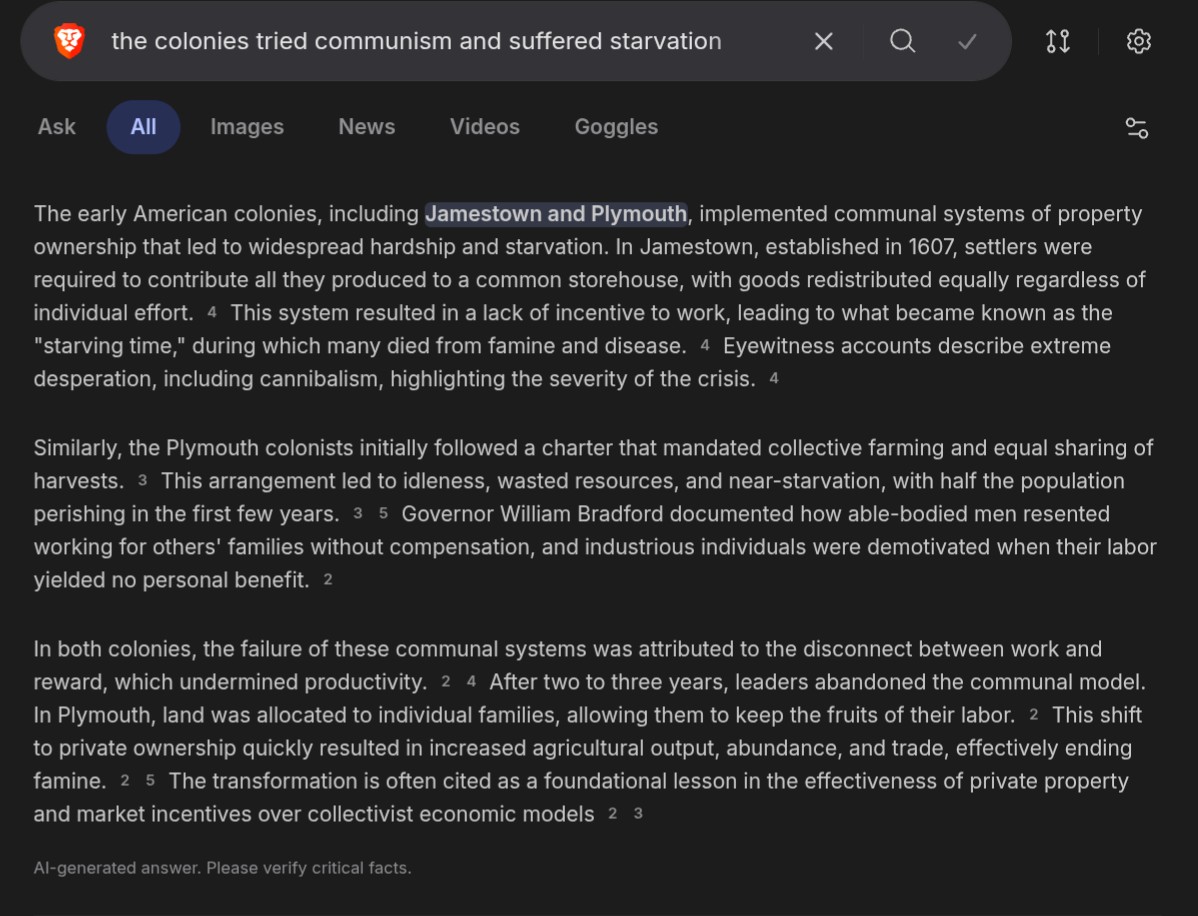This screenshot has height=916, width=1198.
Task: Open the News tab
Action: tap(367, 127)
